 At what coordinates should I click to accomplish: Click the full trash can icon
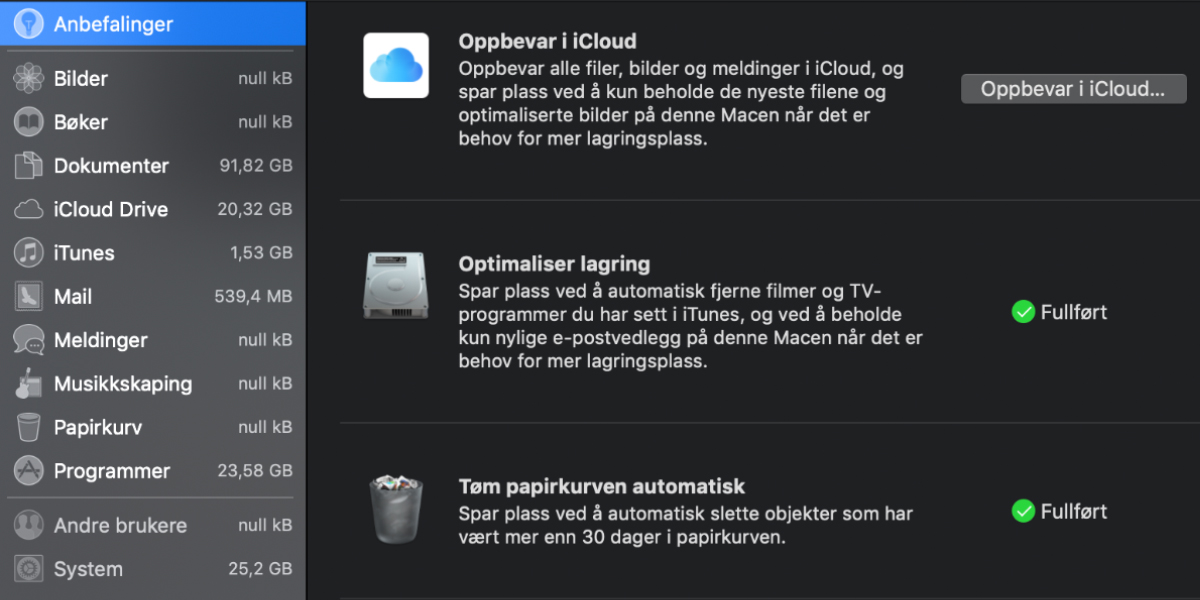396,510
